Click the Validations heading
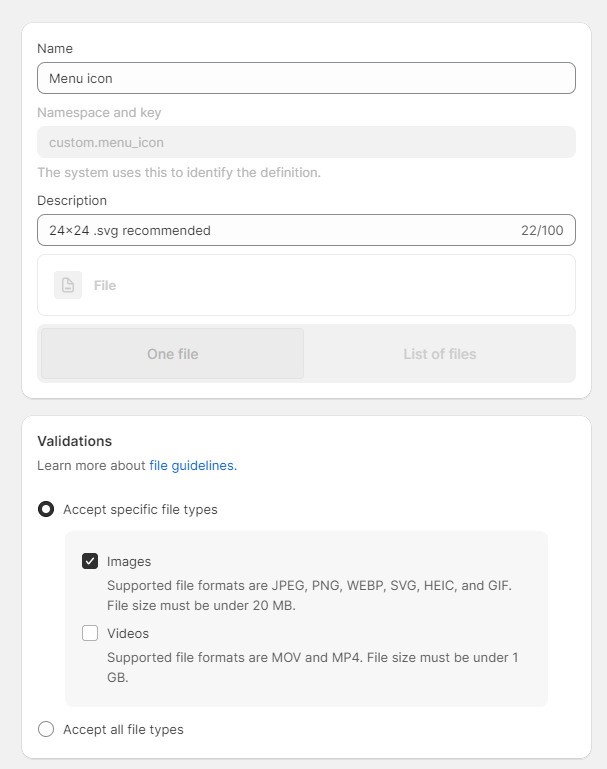This screenshot has height=769, width=607. pyautogui.click(x=75, y=441)
